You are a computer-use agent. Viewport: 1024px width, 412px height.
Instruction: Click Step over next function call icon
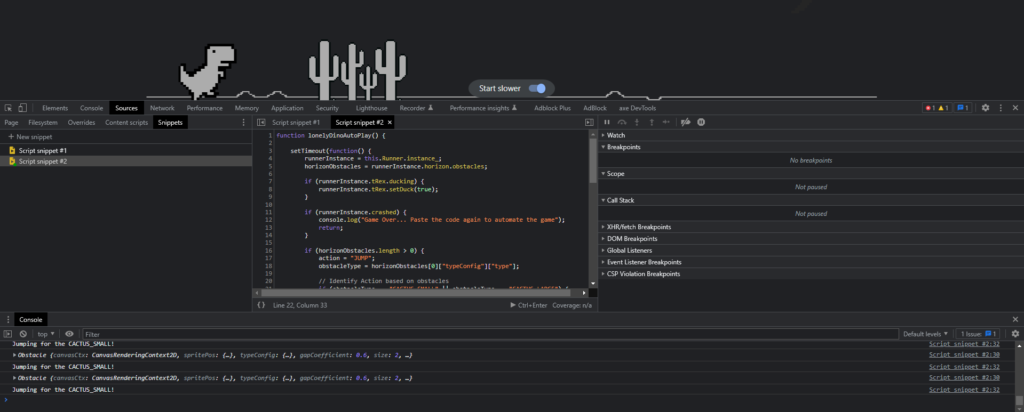point(622,122)
